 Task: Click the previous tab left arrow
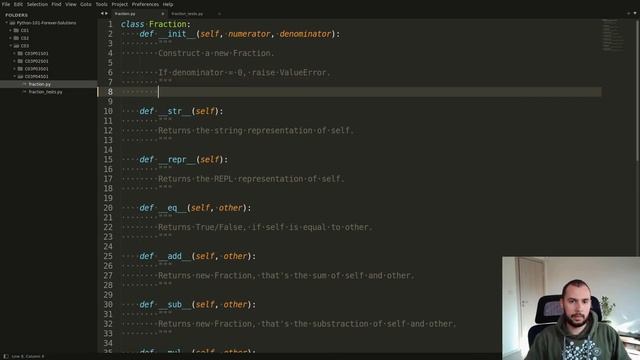coord(102,13)
